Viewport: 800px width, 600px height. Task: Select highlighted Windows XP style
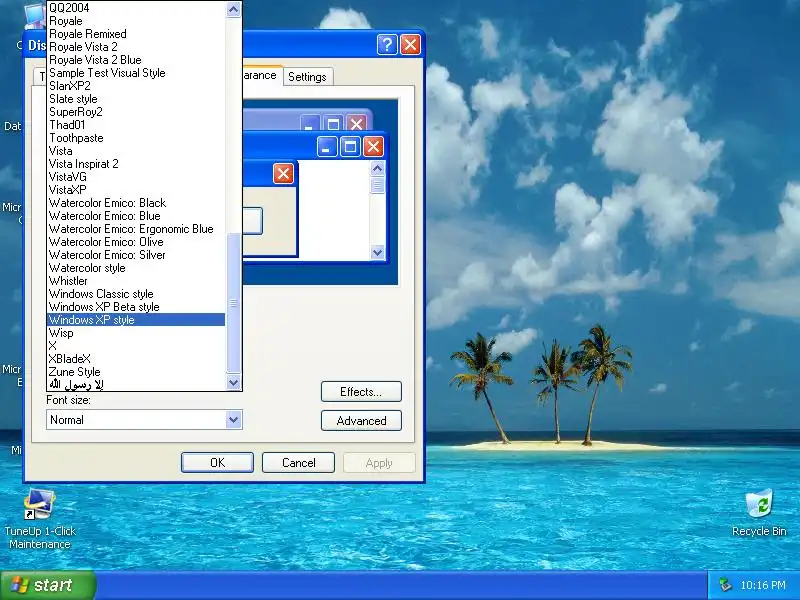click(x=136, y=320)
